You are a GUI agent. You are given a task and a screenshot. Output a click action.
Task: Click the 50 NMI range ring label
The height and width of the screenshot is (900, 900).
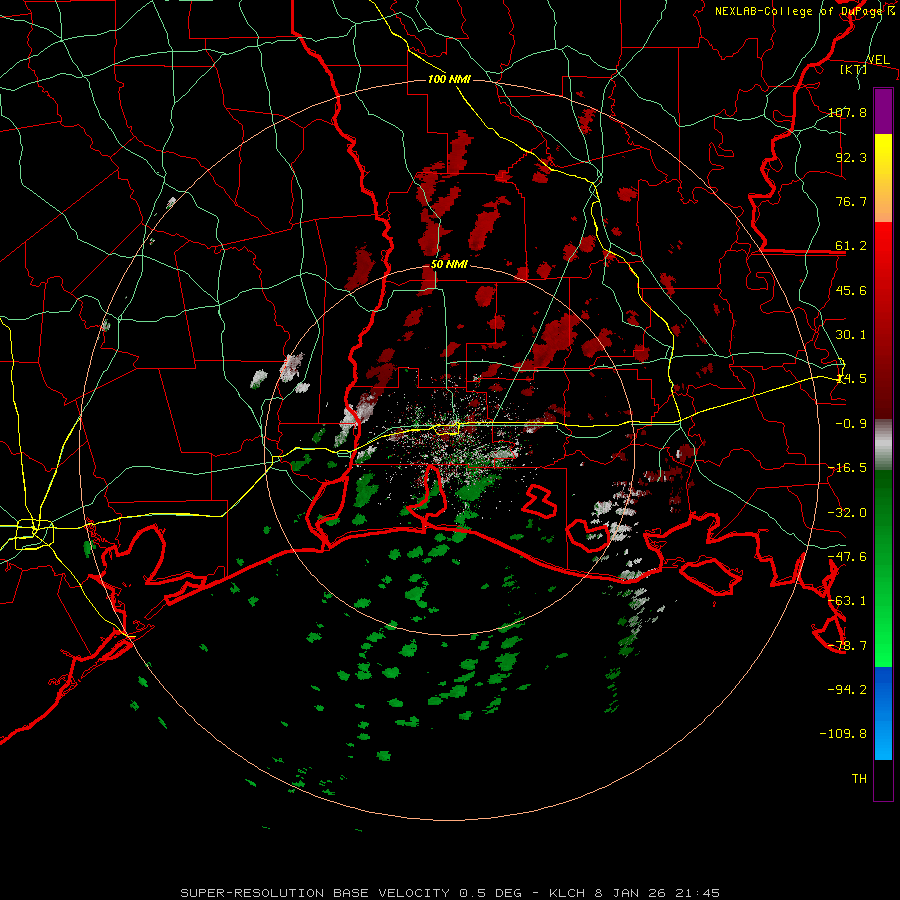(x=449, y=265)
